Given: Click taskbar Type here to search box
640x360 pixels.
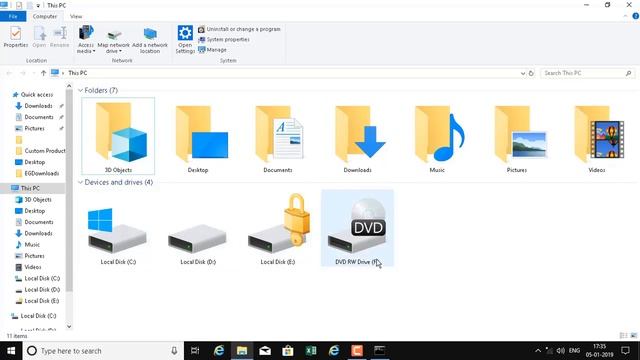Looking at the screenshot, I should coord(103,351).
